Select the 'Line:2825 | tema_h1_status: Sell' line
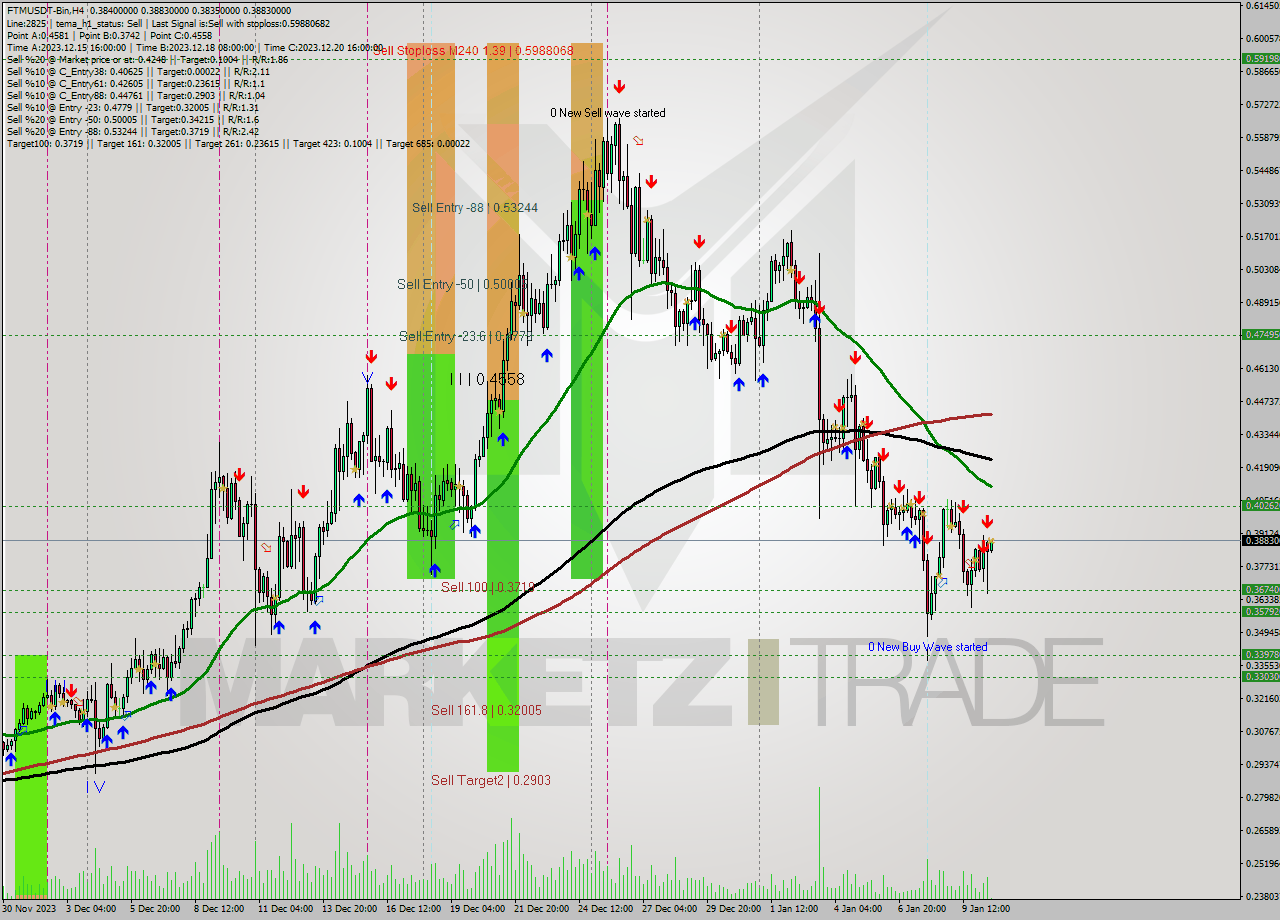Screen dimensions: 1280x920 (x=168, y=23)
